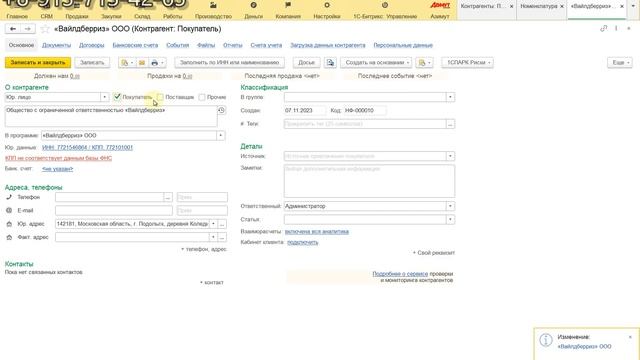
Task: Click ellipsis button of Юр. адрес field
Action: 222,224
